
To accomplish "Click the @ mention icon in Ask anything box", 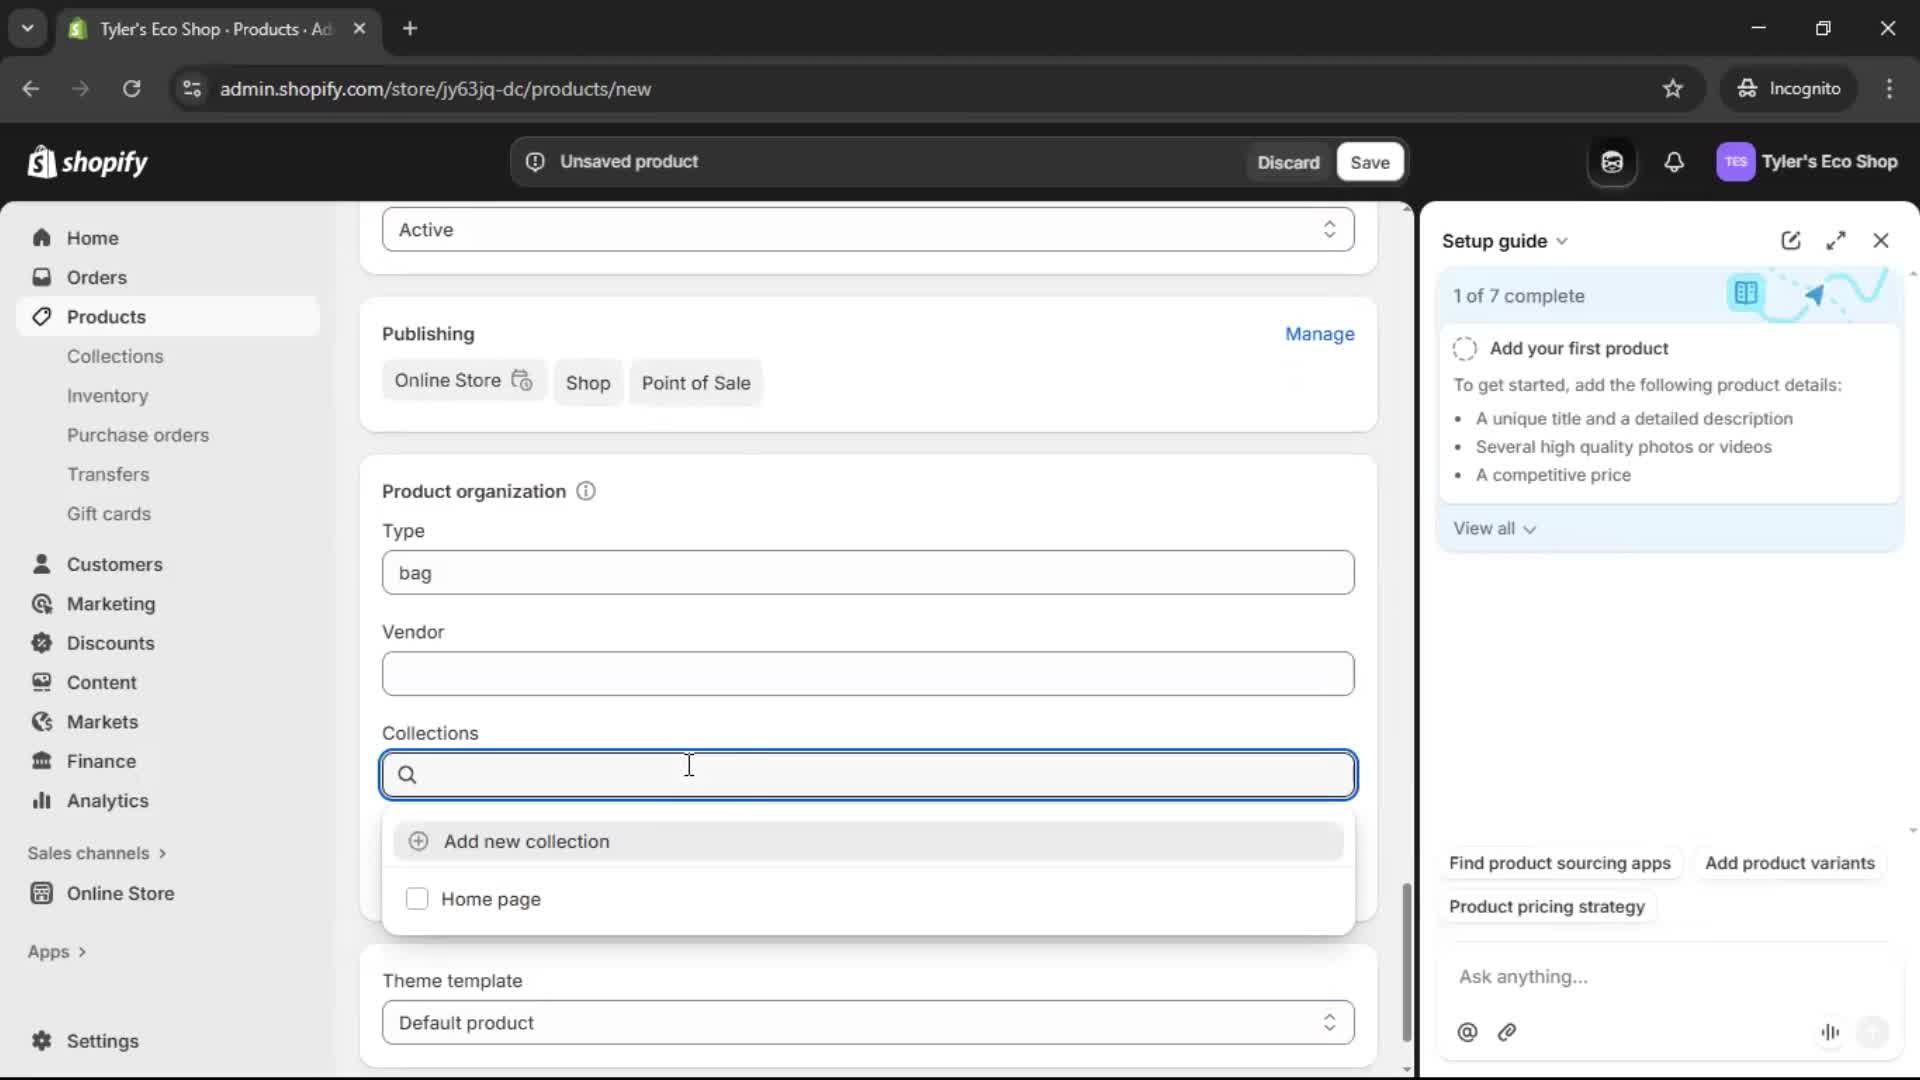I will [x=1466, y=1032].
